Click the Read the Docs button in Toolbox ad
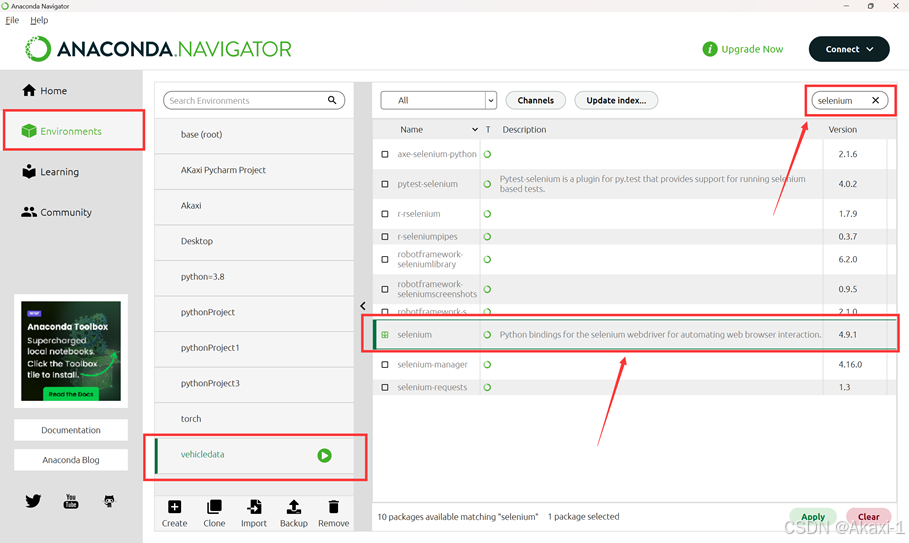909x543 pixels. click(71, 394)
